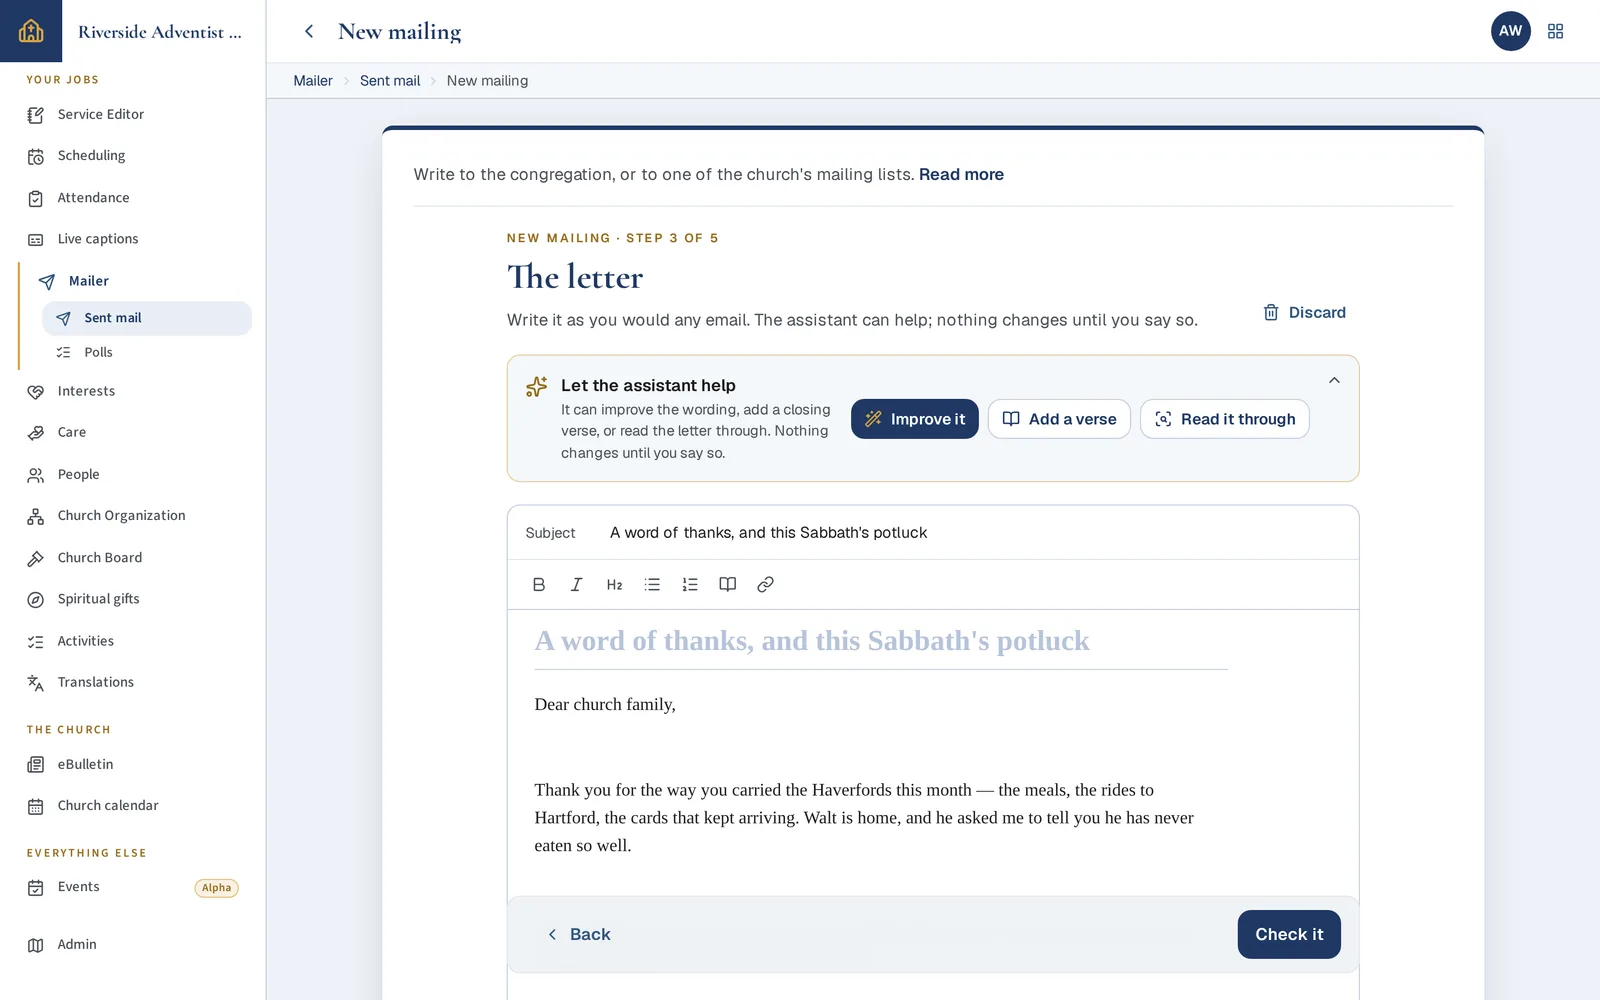Go back using the header arrow
Image resolution: width=1600 pixels, height=1000 pixels.
click(x=309, y=31)
